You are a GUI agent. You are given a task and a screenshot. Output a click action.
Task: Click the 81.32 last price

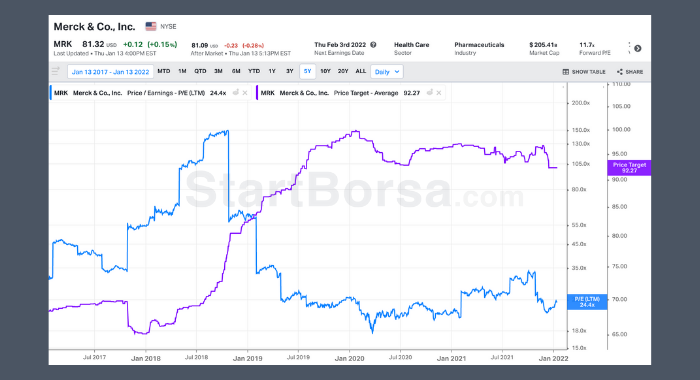click(93, 44)
